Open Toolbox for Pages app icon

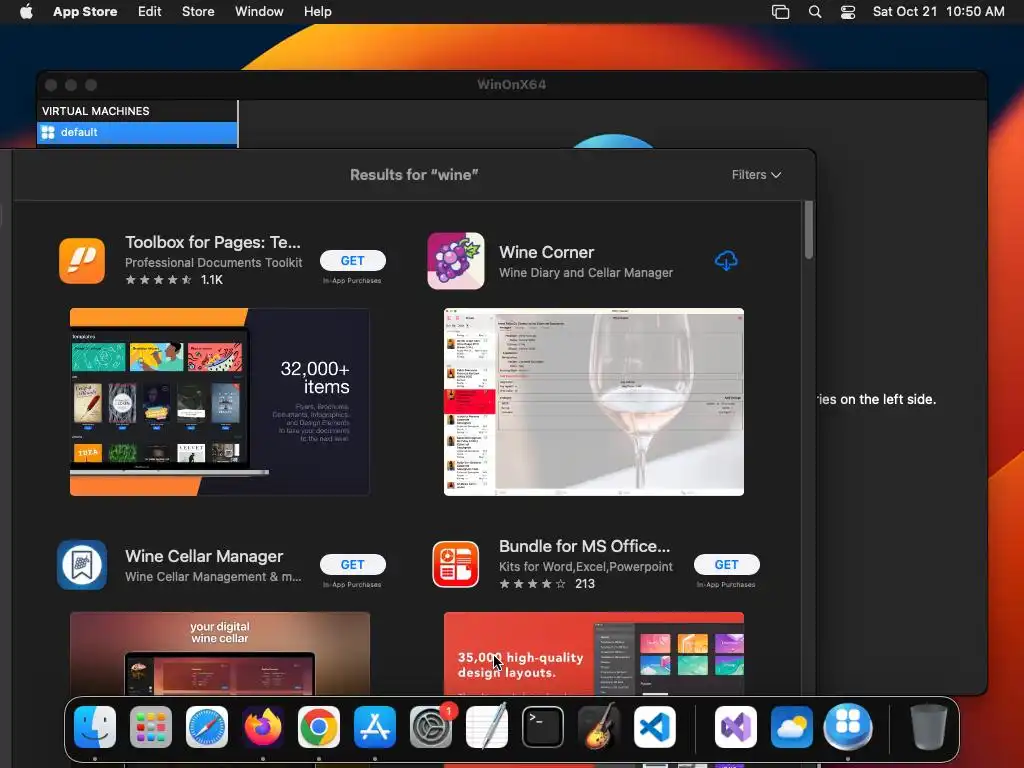82,261
